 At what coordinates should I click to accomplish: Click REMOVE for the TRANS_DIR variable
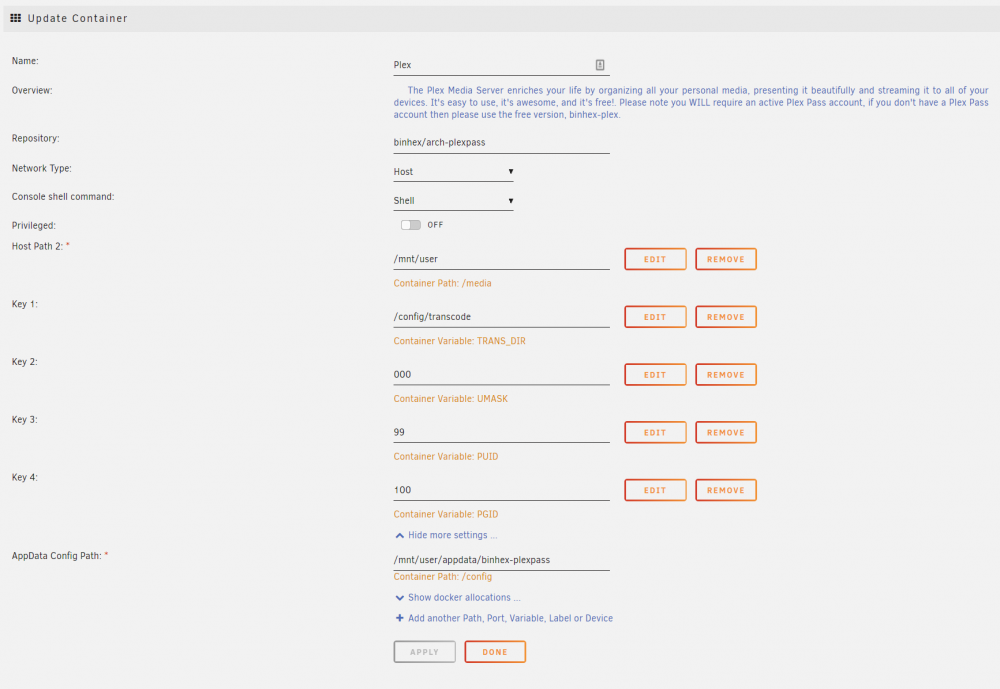[726, 317]
